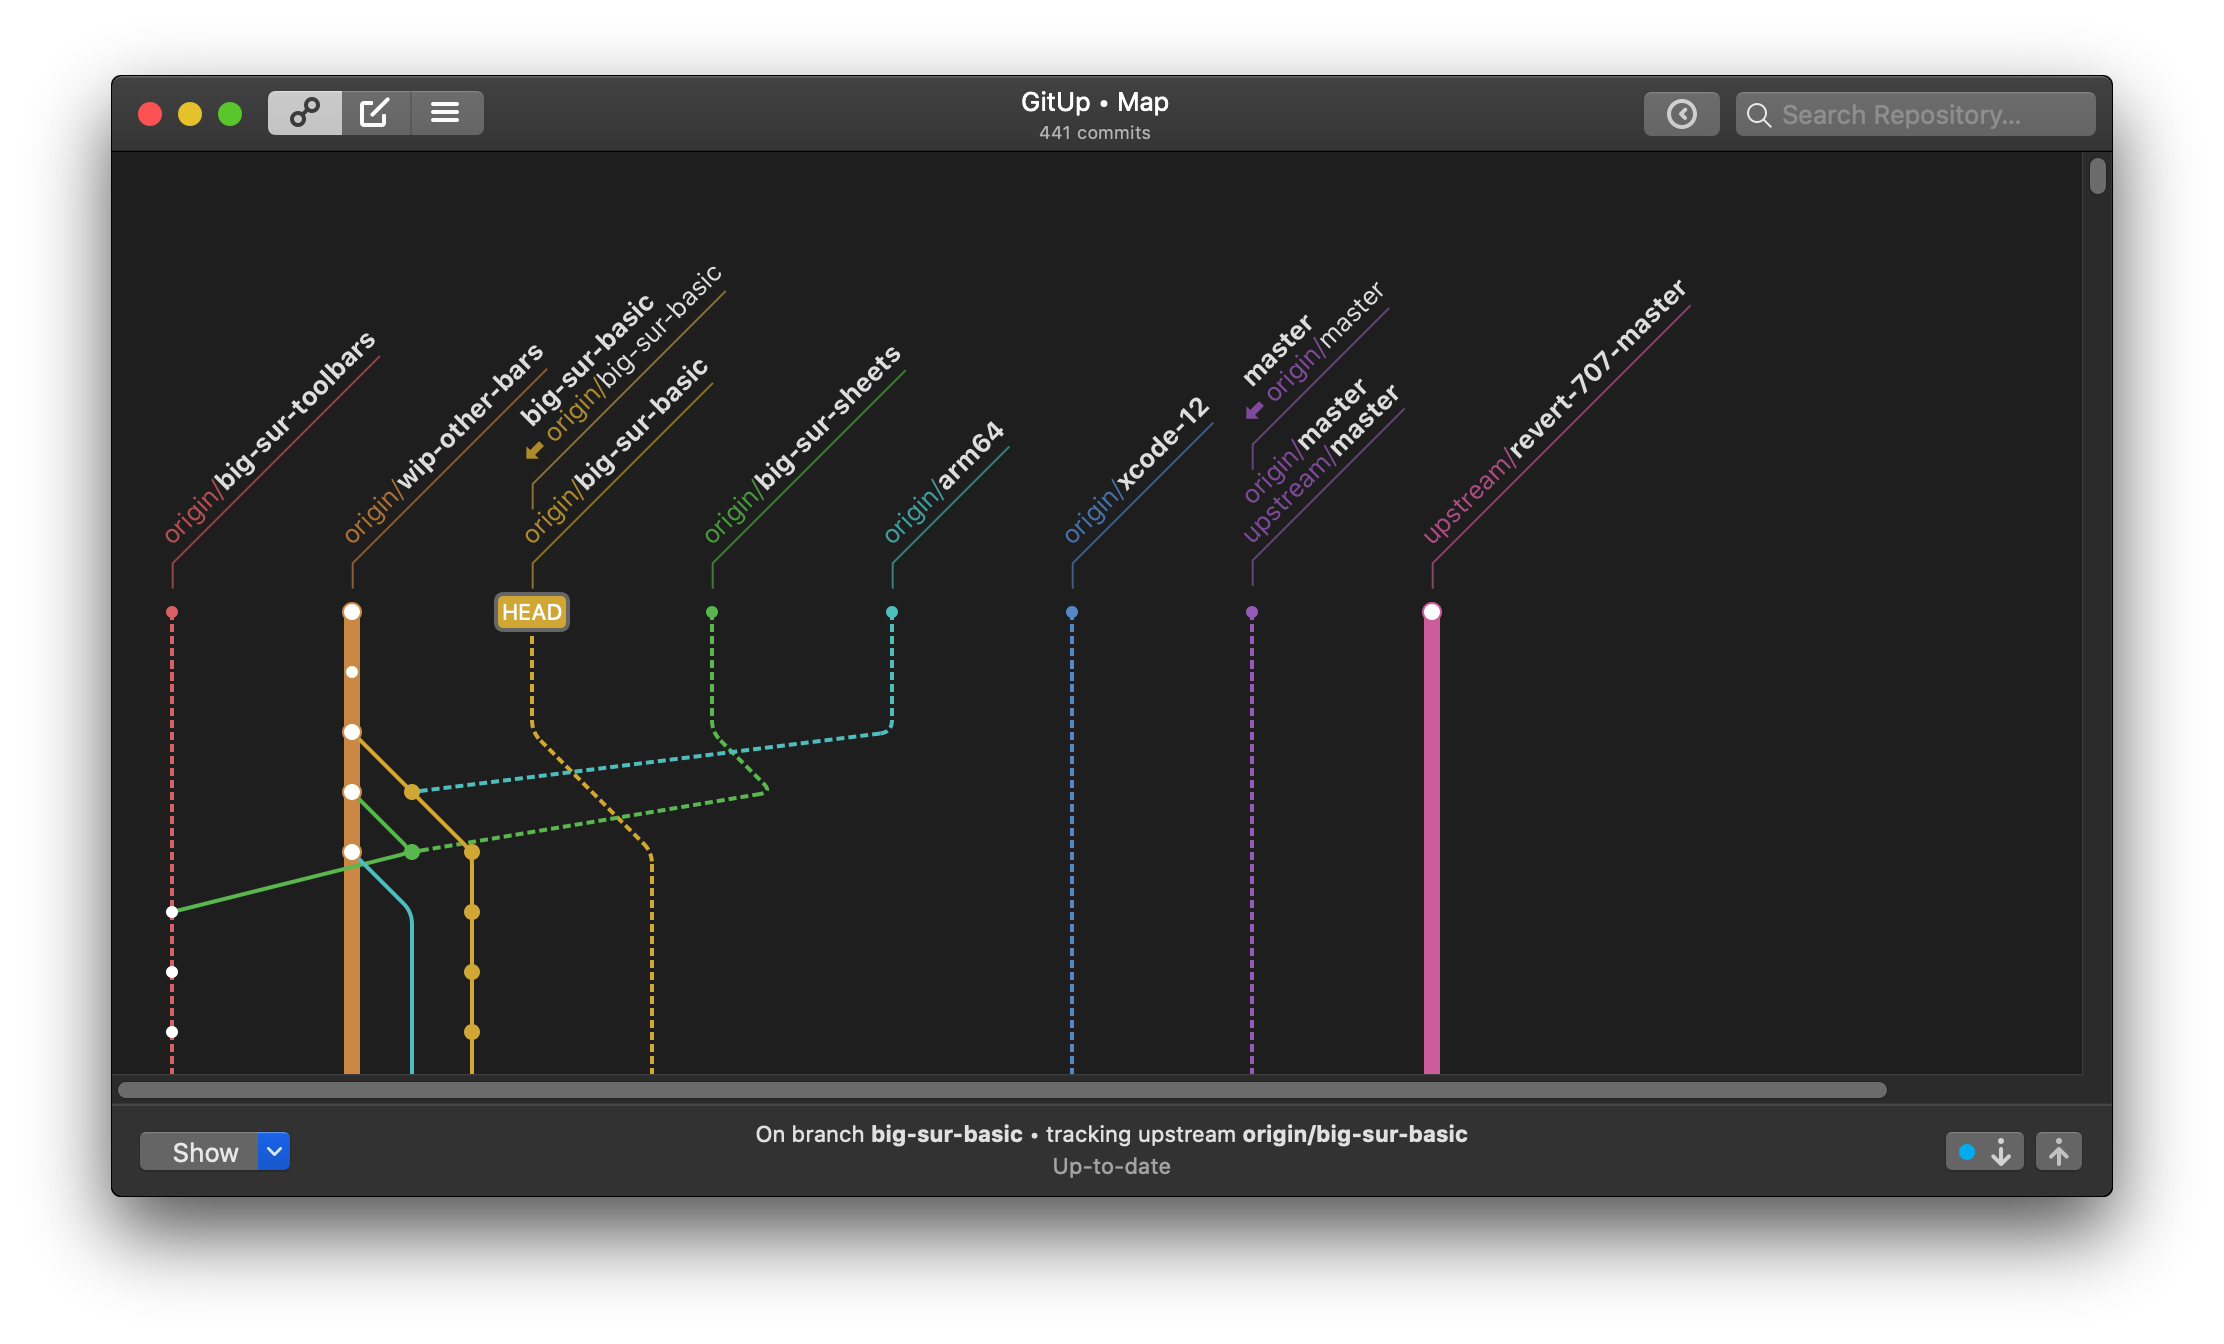The image size is (2224, 1344).
Task: Click the vertical scrollbar thumb
Action: [x=2097, y=177]
